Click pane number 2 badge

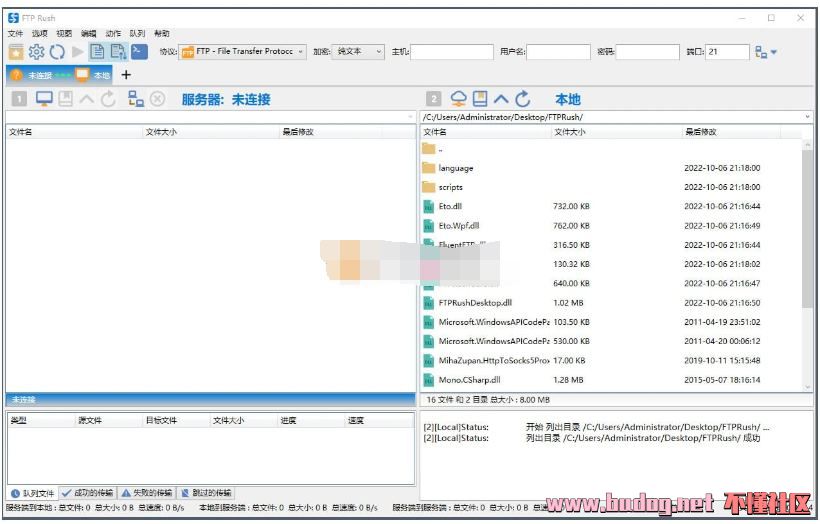point(434,99)
